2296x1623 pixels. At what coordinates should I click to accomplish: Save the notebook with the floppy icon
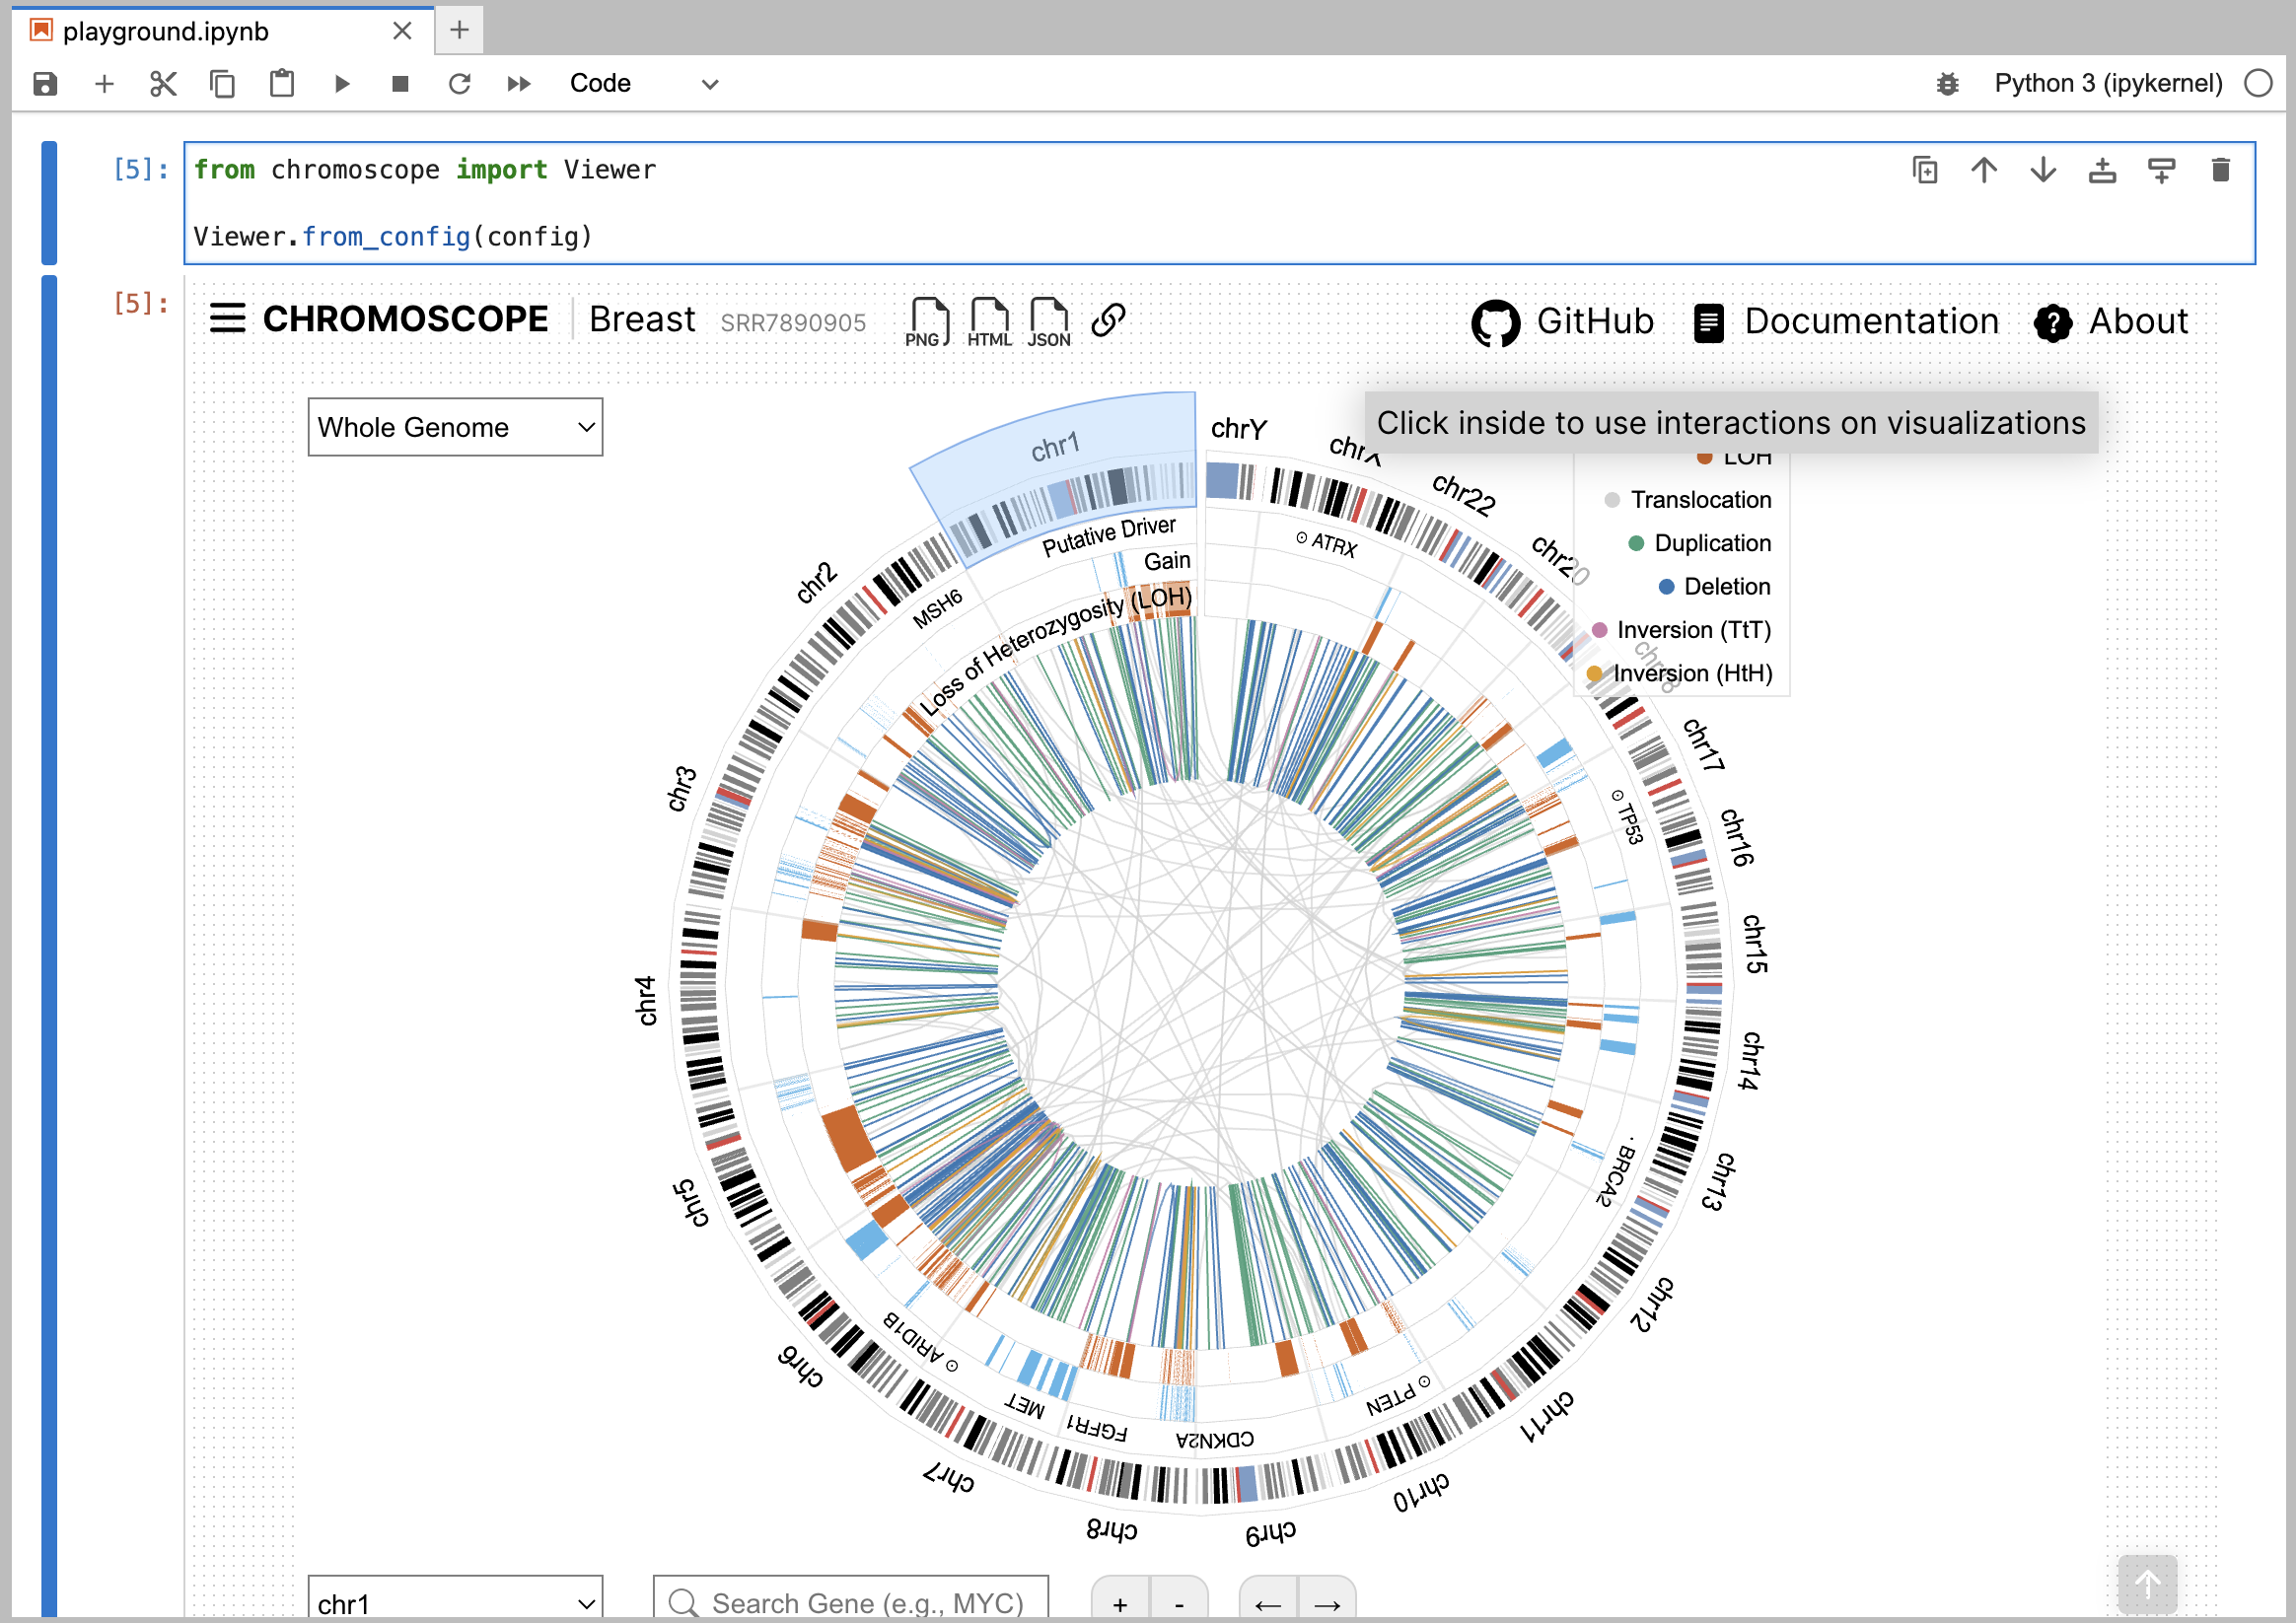(x=45, y=84)
